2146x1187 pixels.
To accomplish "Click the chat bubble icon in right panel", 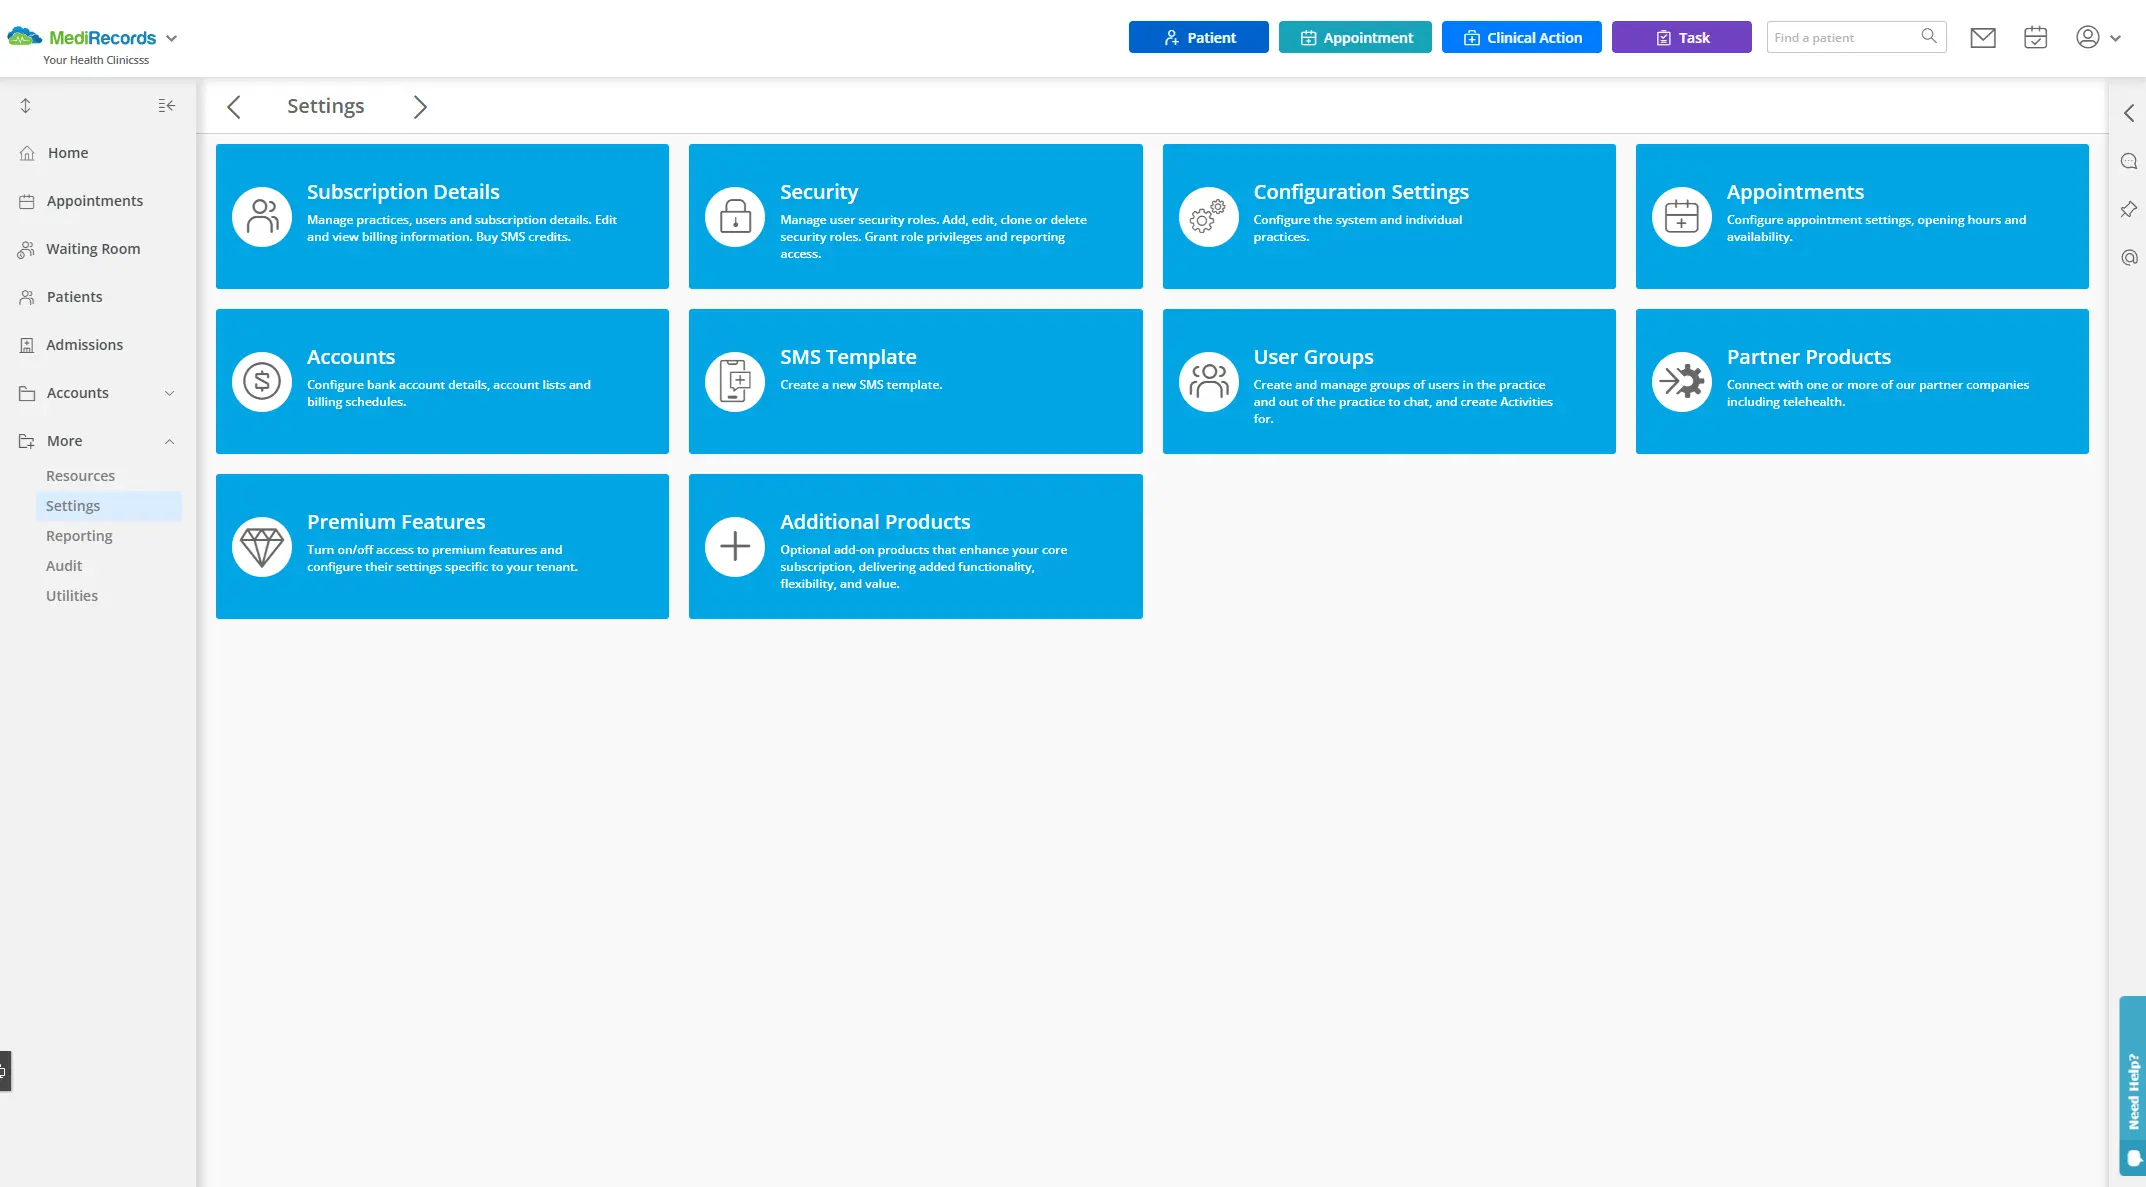I will 2129,162.
